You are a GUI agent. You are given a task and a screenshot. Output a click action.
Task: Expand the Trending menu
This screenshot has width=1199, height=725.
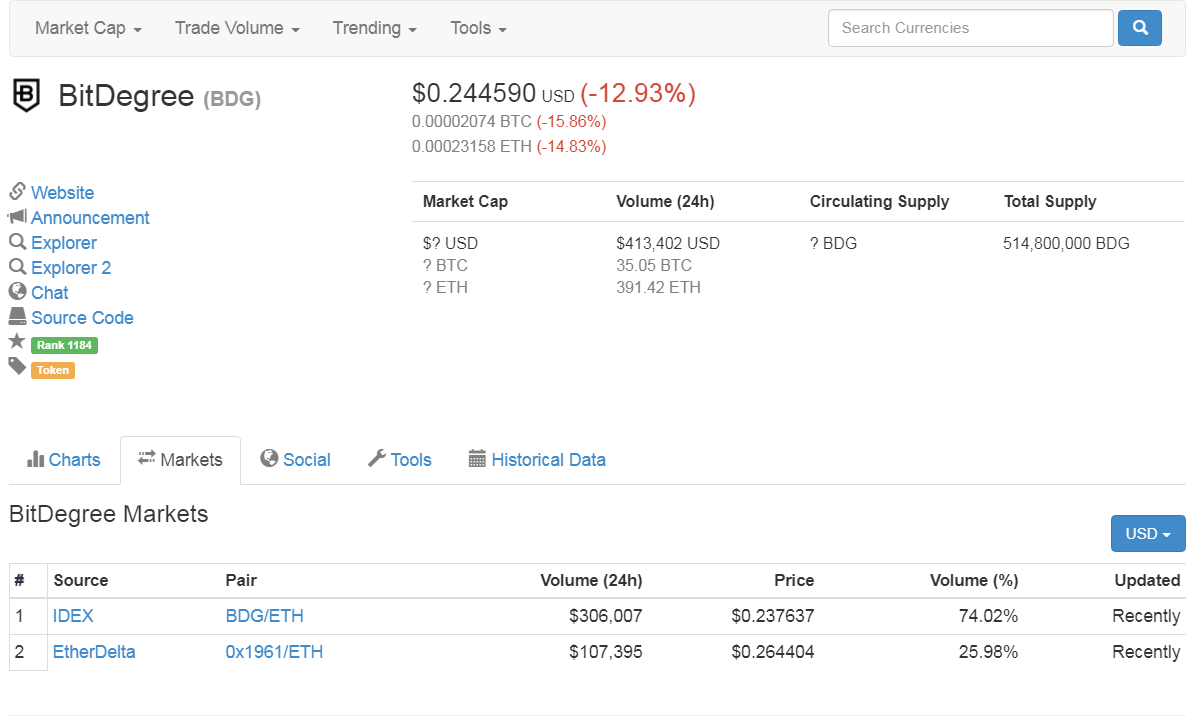375,28
